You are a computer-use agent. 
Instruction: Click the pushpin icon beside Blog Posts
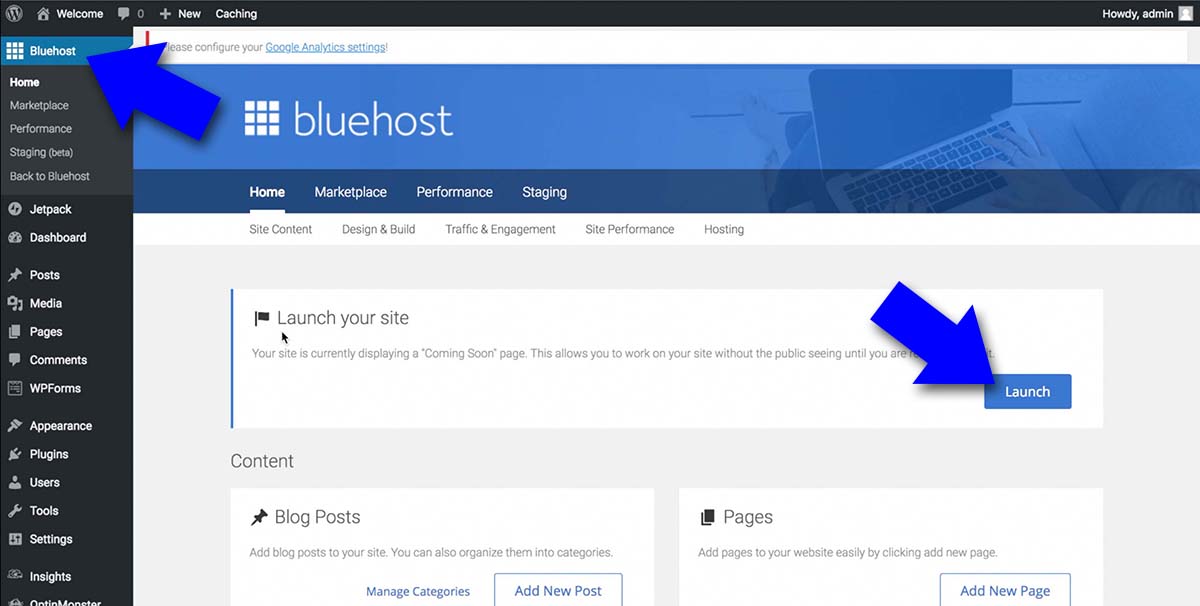tap(259, 518)
